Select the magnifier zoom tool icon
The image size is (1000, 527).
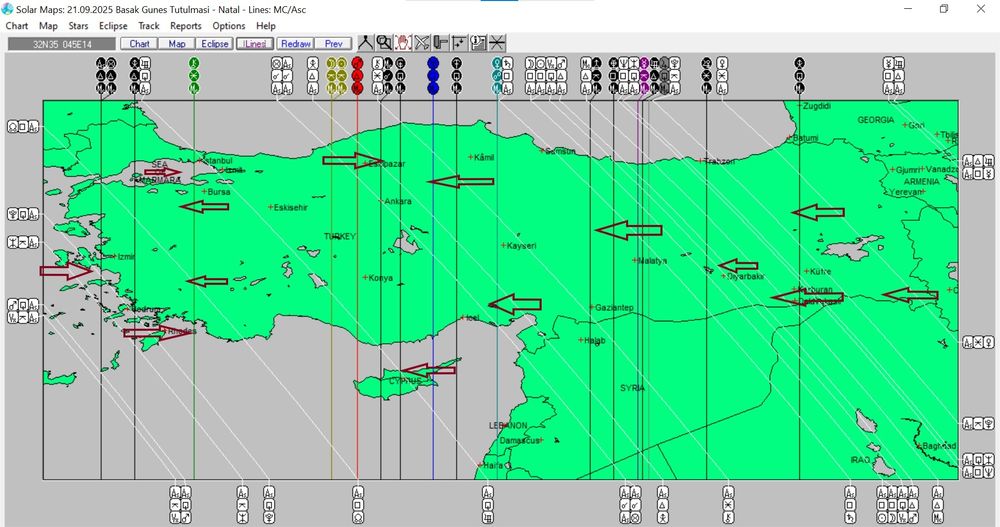tap(385, 43)
